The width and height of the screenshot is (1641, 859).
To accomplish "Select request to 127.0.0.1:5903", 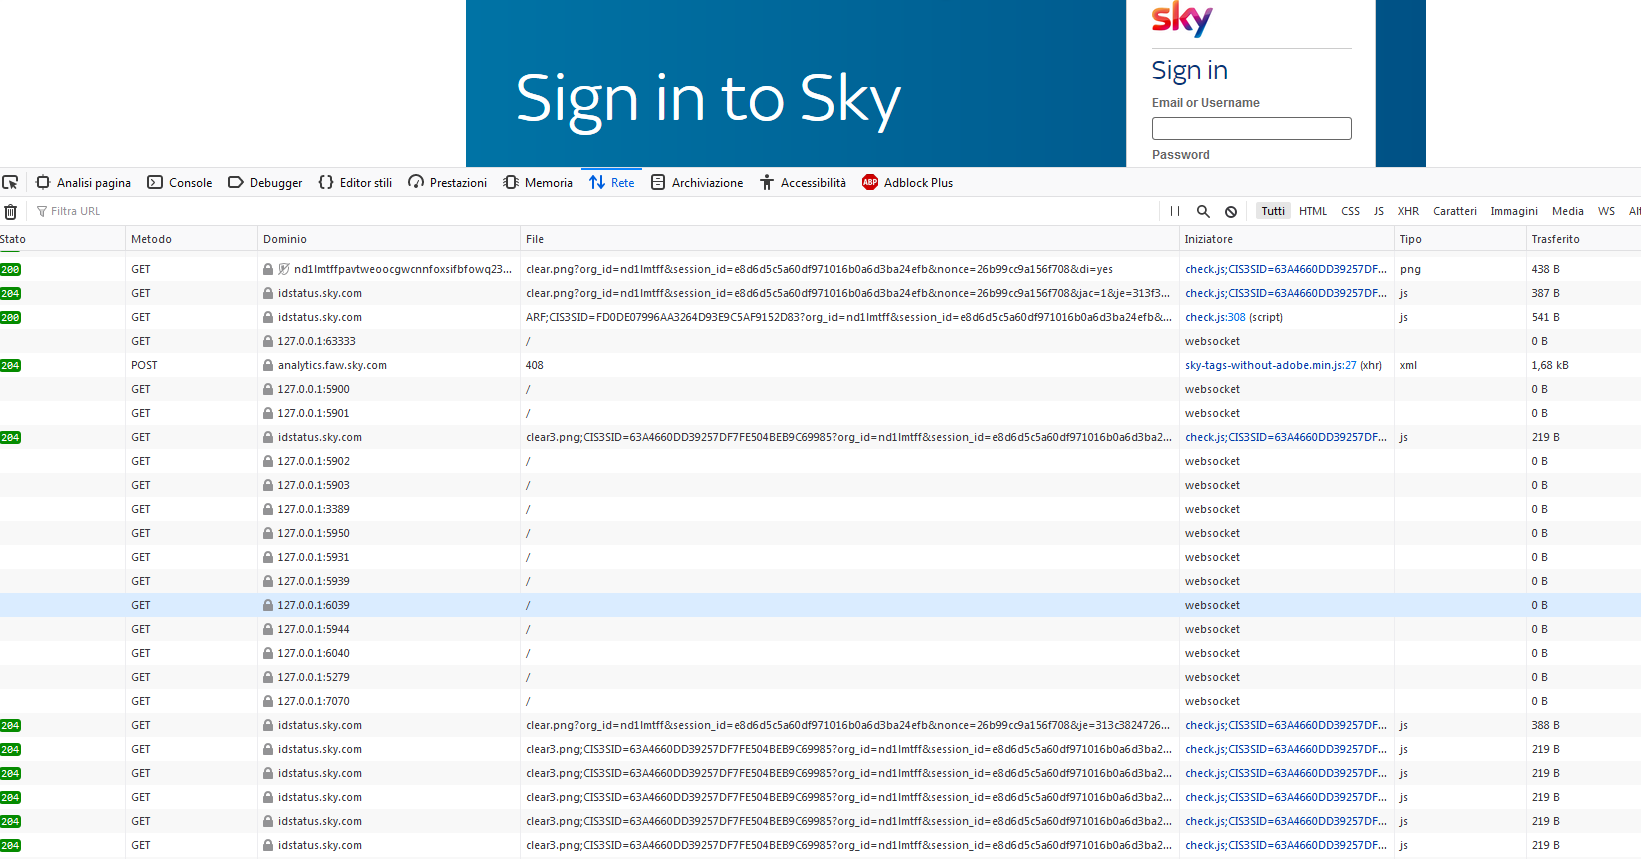I will 820,485.
